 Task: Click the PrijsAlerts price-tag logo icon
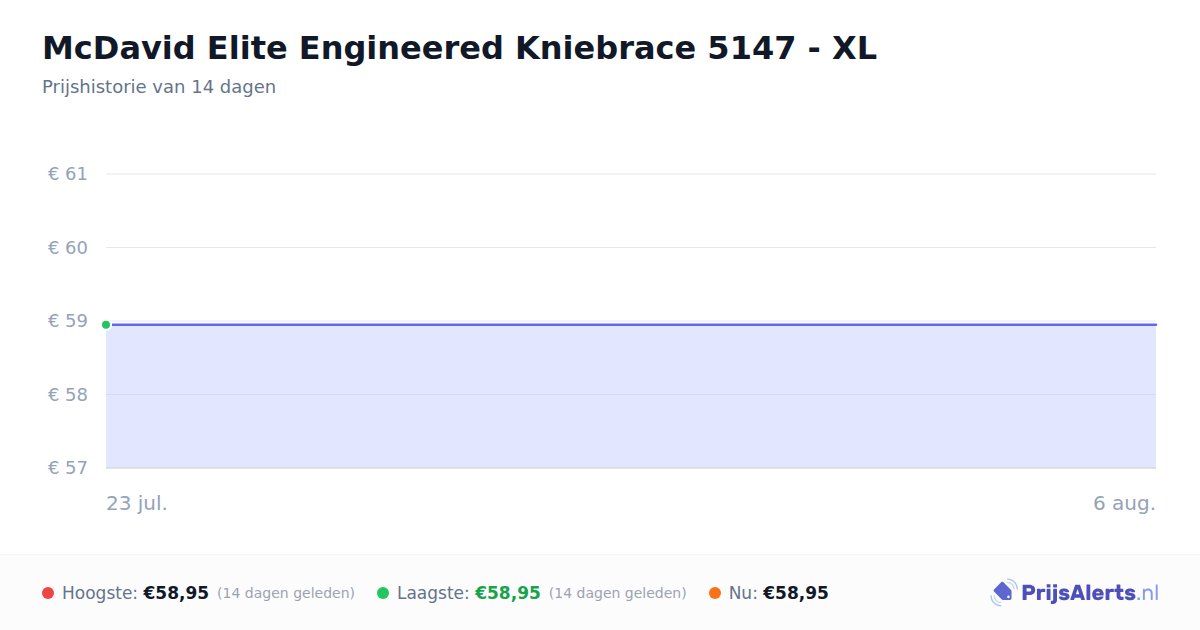point(1003,593)
